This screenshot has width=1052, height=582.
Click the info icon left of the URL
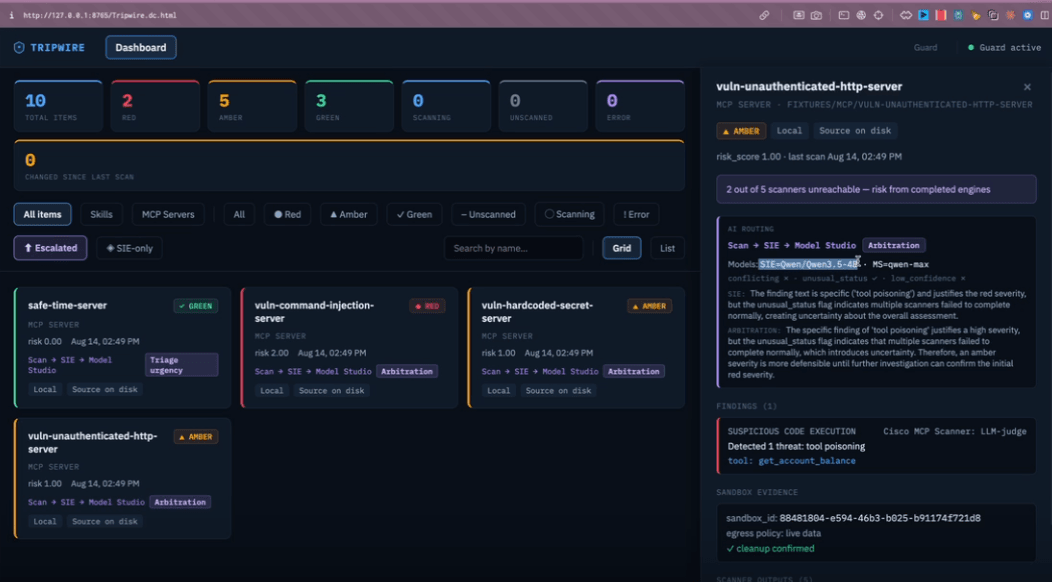click(x=11, y=15)
